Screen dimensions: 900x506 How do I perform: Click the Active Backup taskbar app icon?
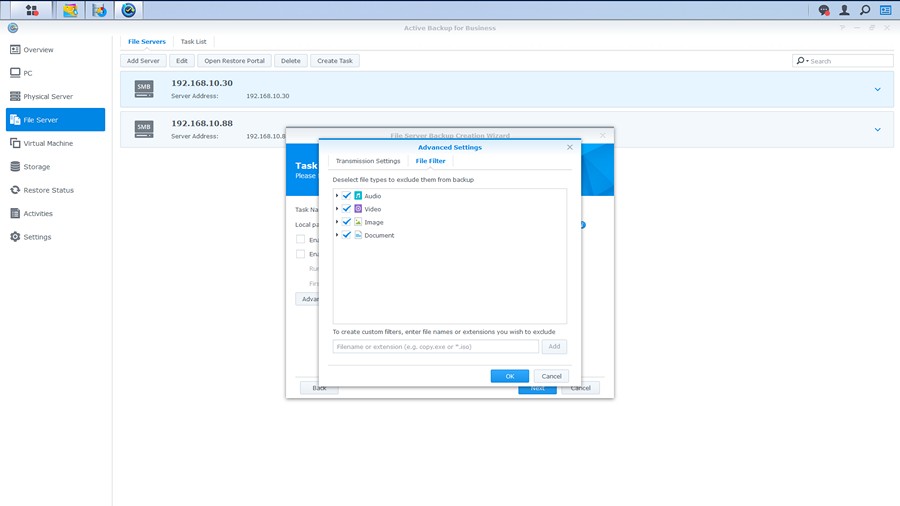[128, 10]
